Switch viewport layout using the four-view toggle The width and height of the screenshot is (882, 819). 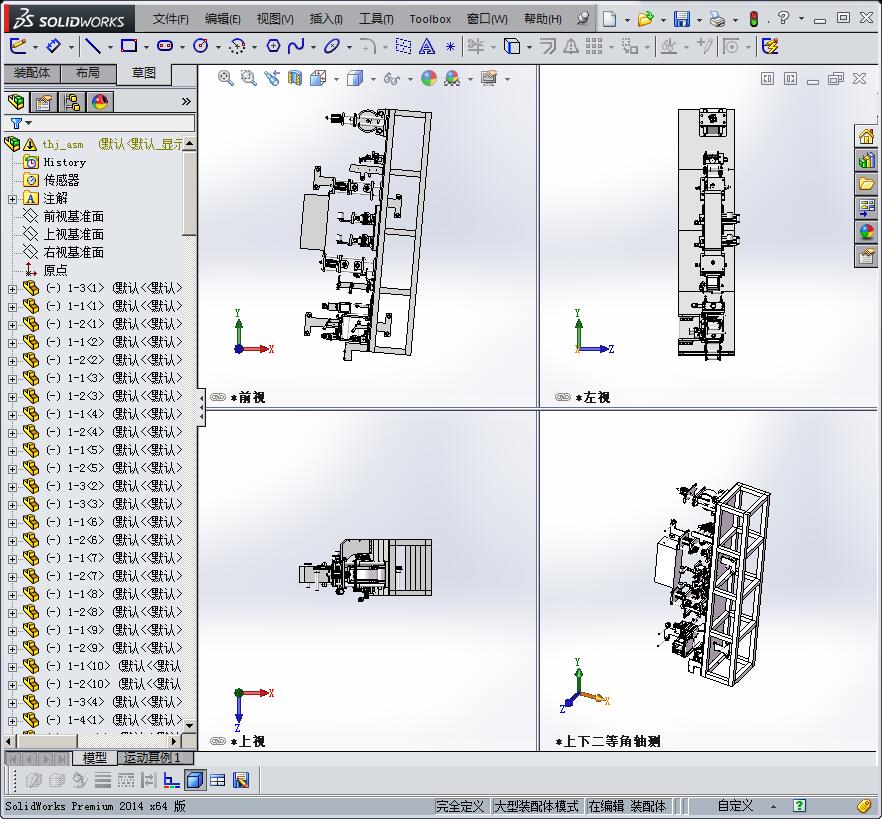[x=217, y=780]
